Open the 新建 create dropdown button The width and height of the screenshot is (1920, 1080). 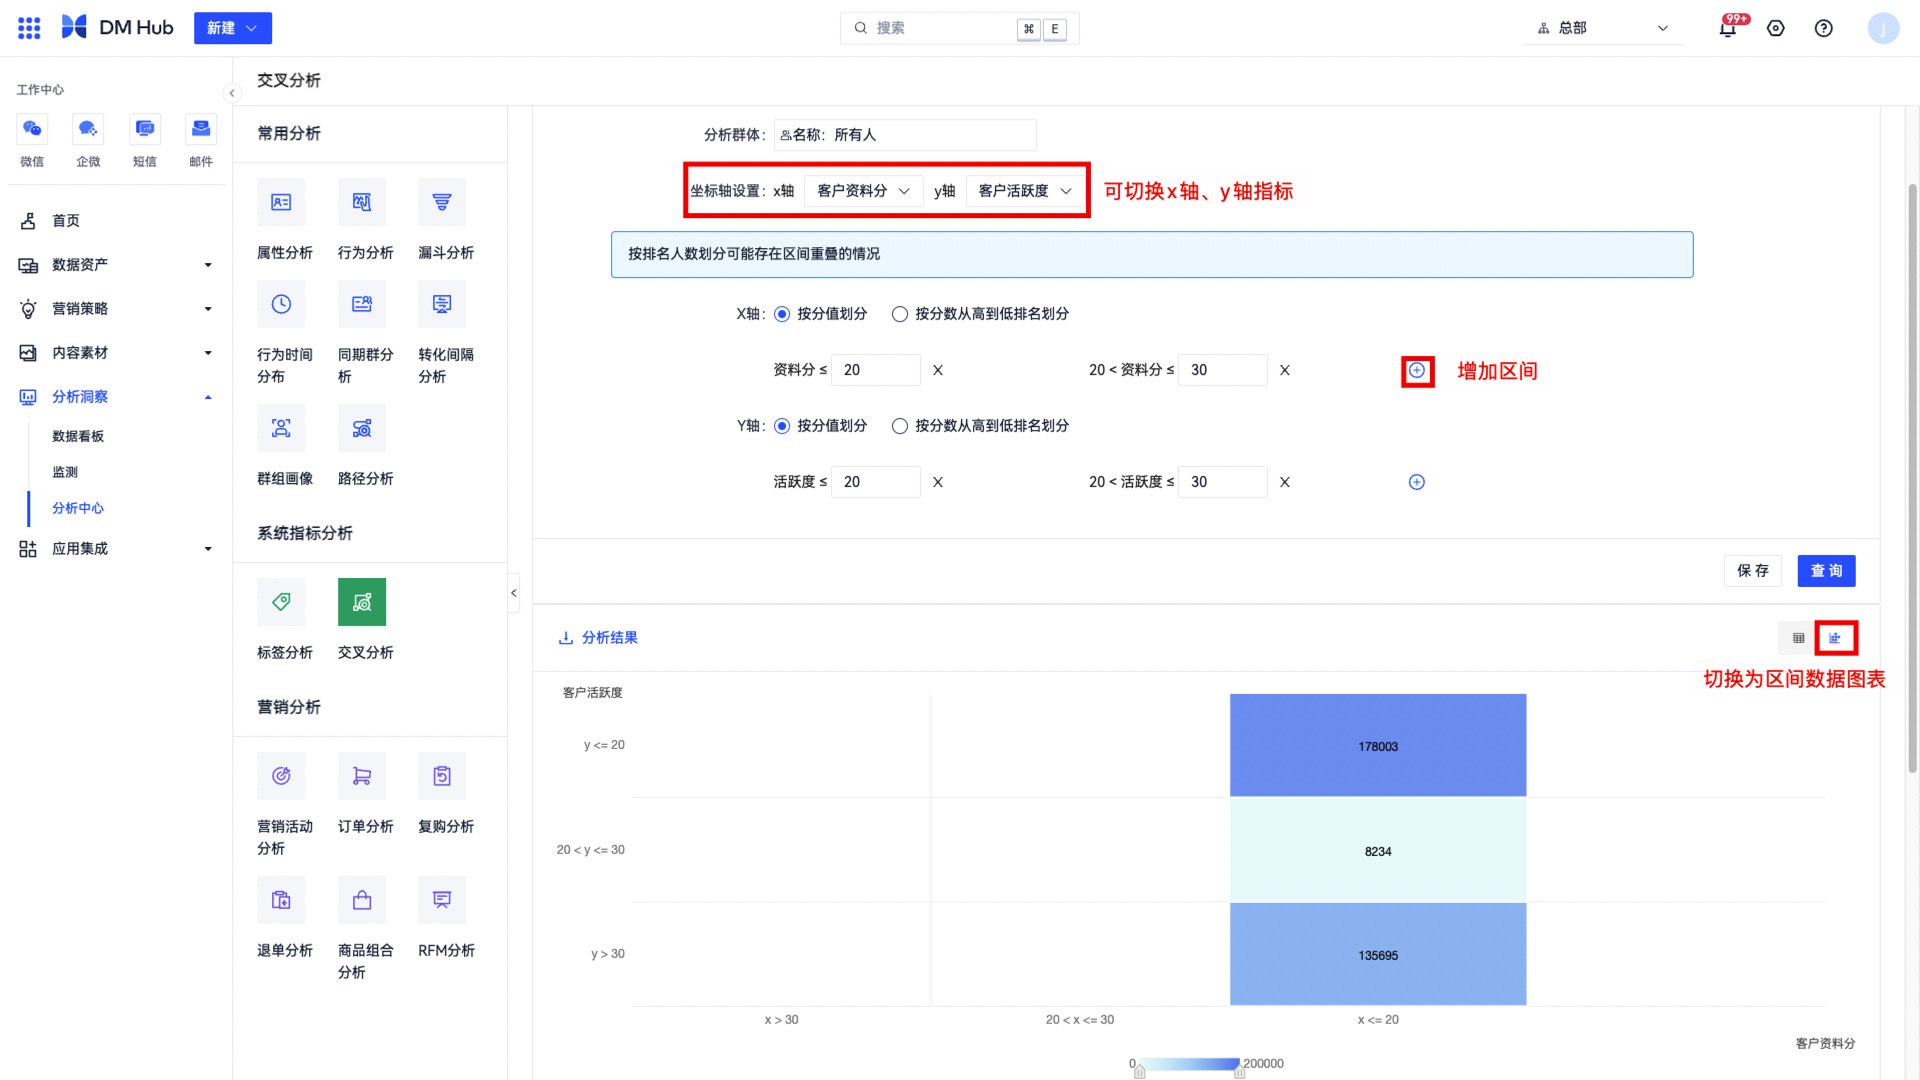pos(232,28)
